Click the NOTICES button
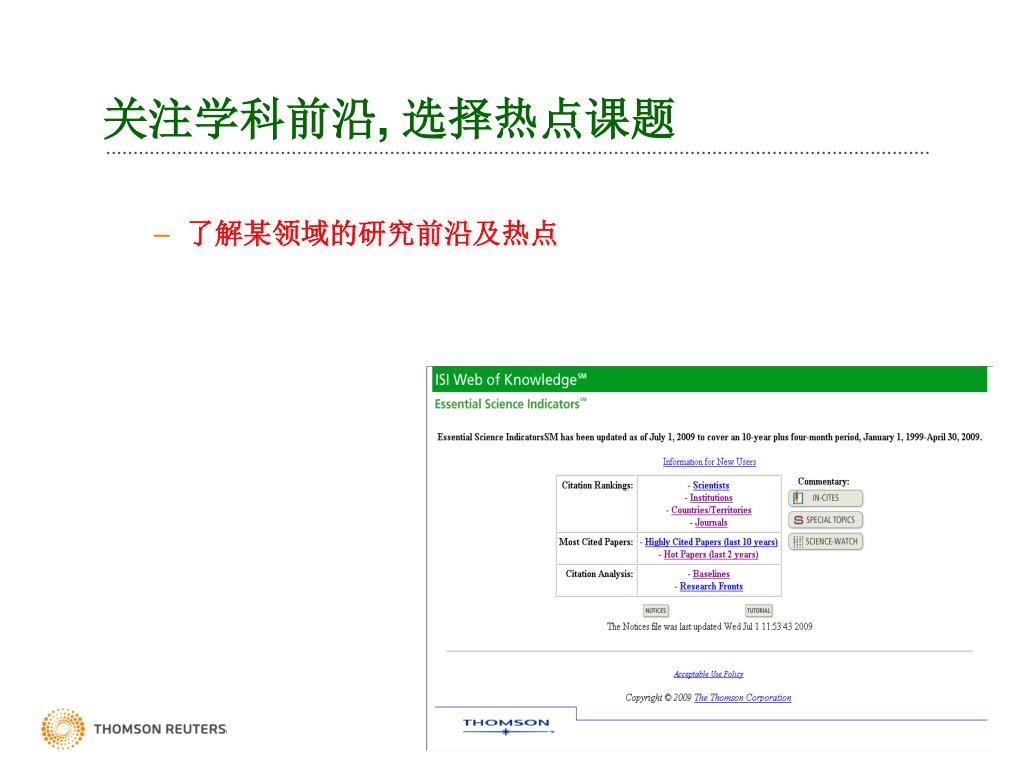 coord(656,611)
